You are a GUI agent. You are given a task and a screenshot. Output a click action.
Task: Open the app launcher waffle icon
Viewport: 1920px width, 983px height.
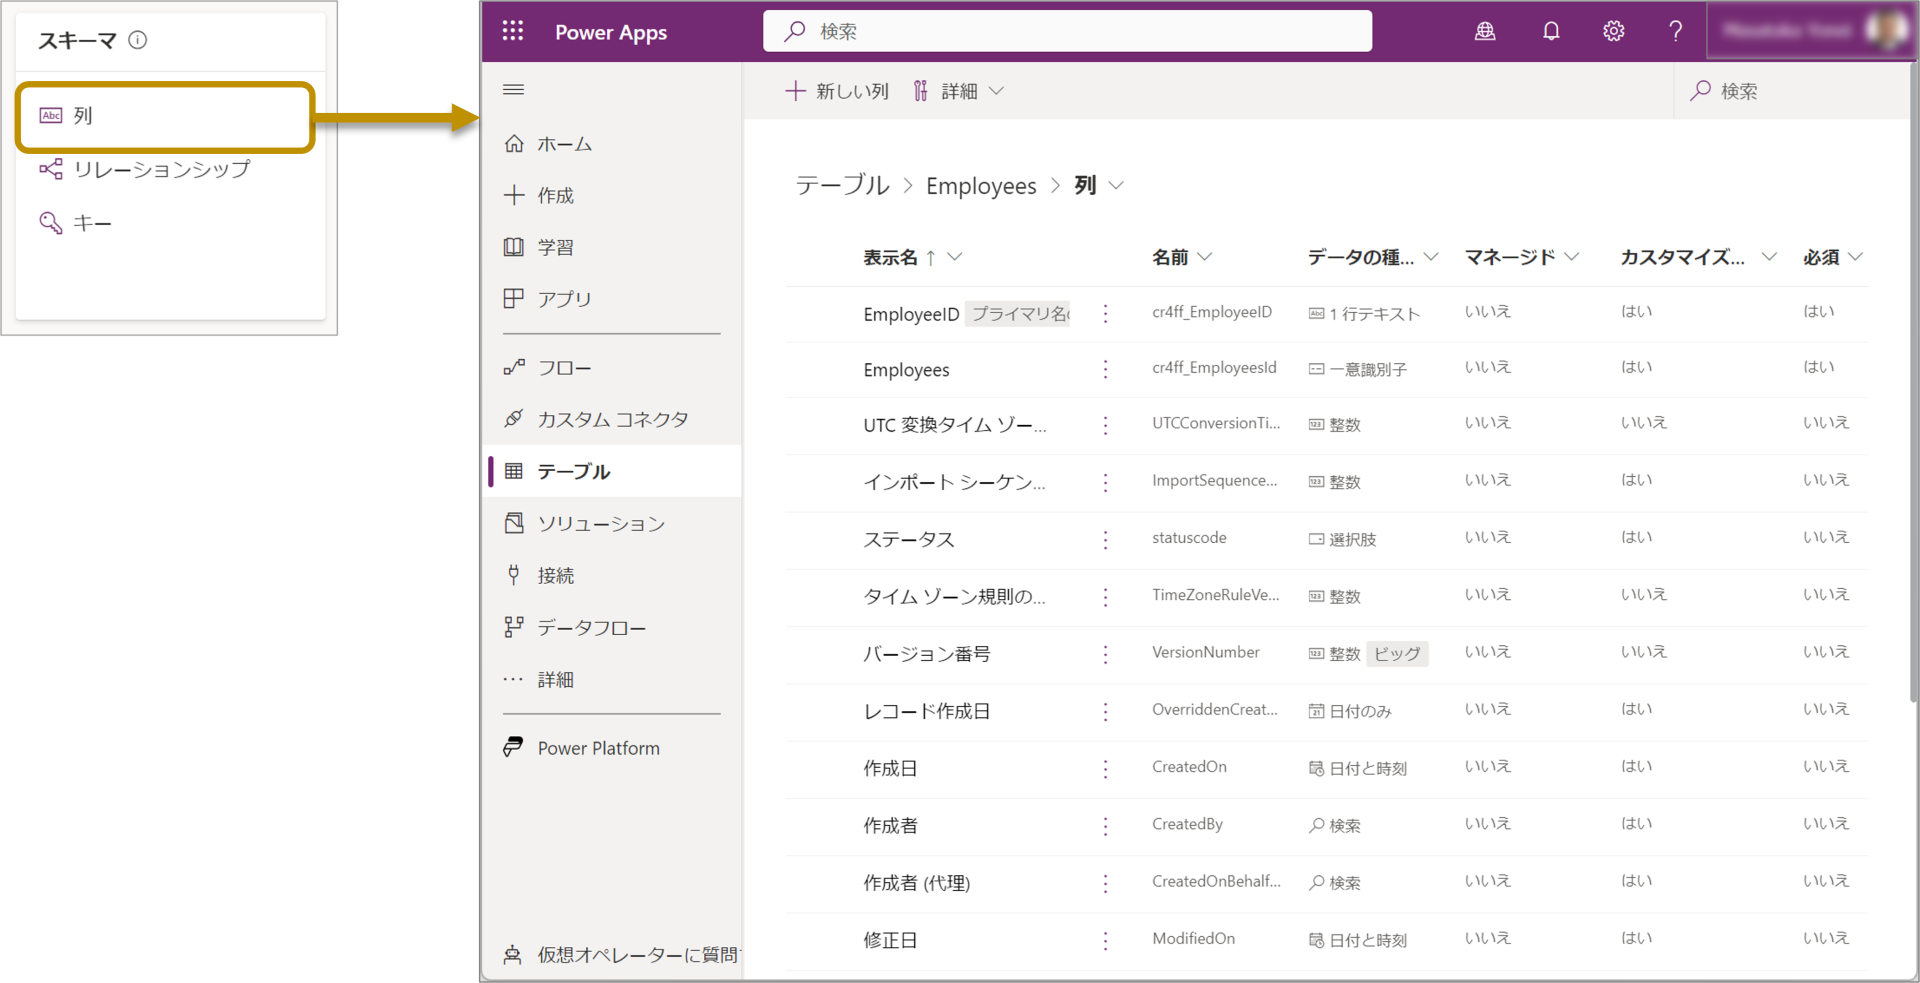[x=513, y=31]
